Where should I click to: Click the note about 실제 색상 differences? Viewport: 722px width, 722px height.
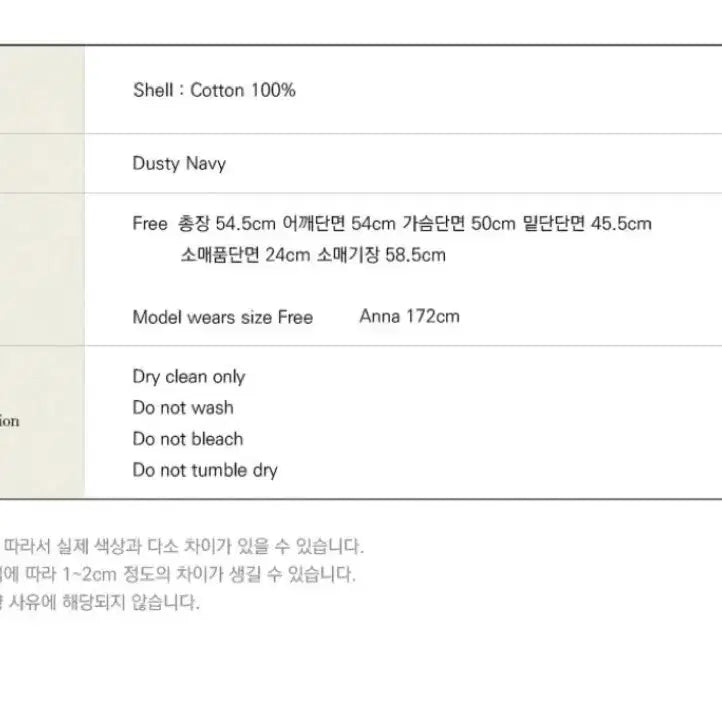(x=184, y=547)
